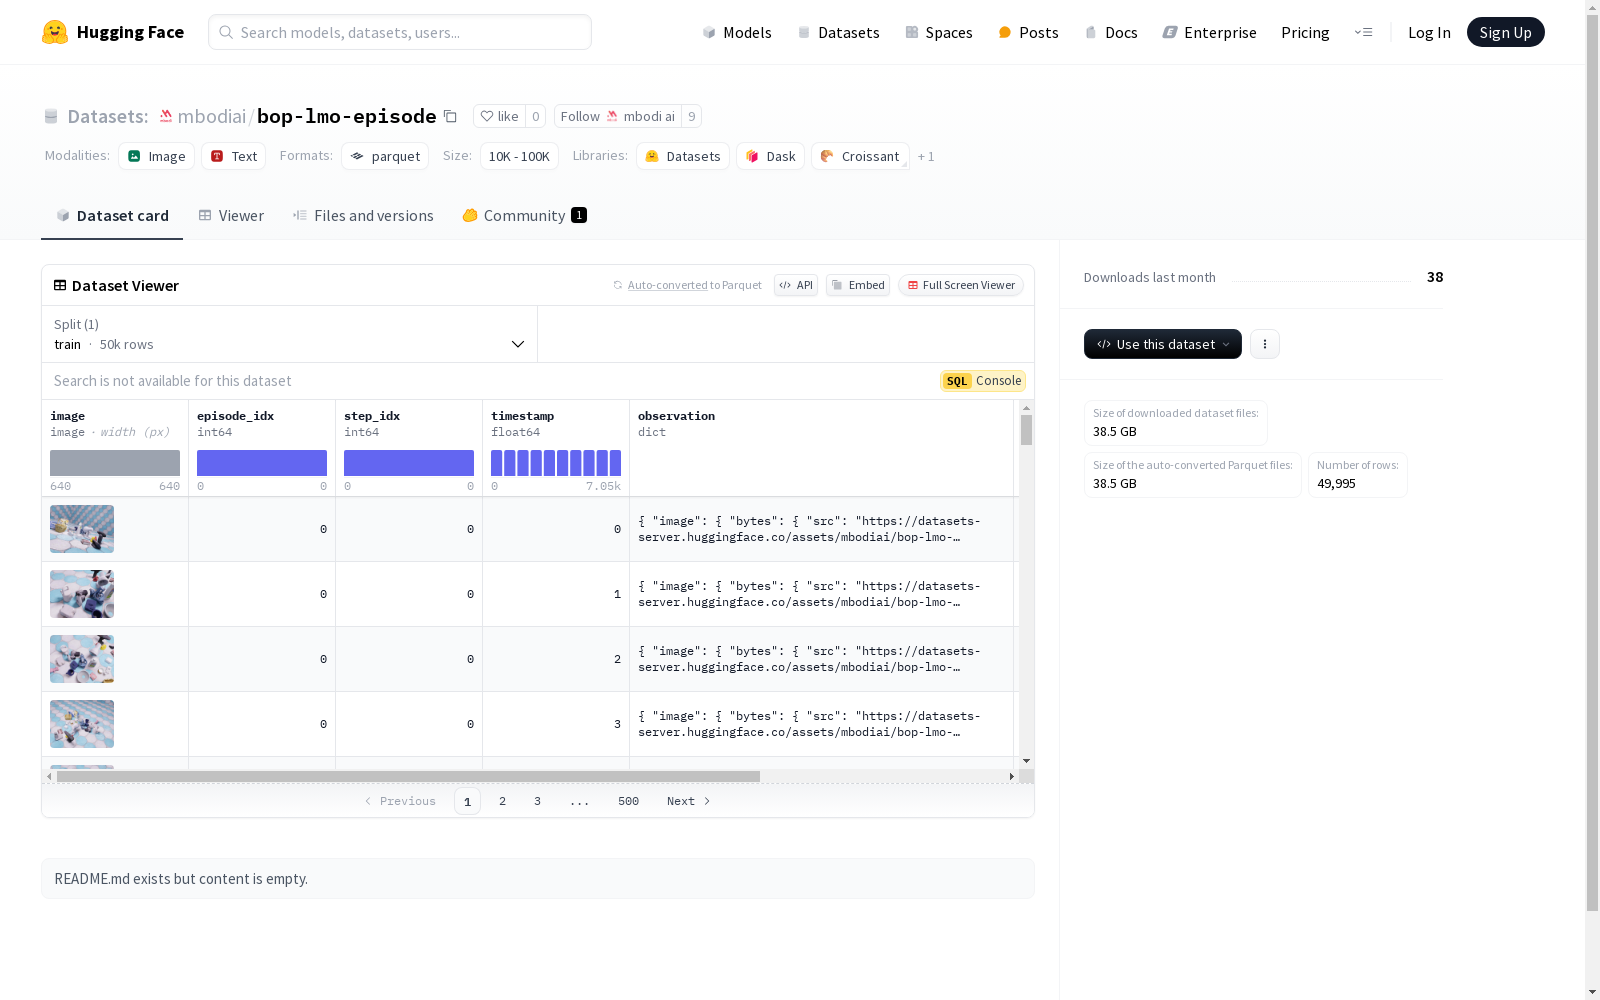Go to page 2 of results
This screenshot has width=1600, height=1000.
click(502, 801)
